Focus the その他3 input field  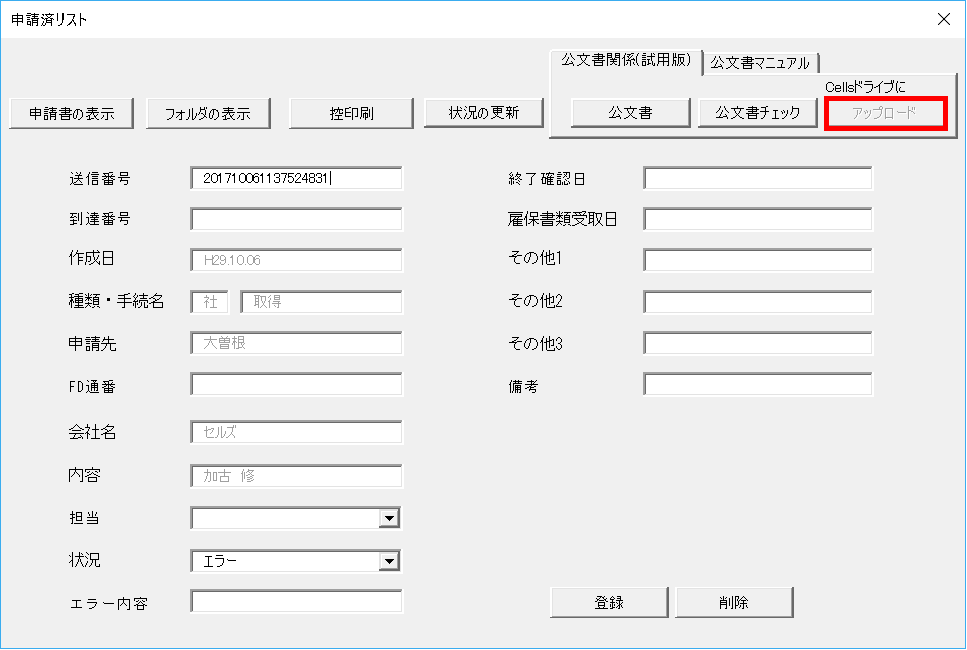758,343
